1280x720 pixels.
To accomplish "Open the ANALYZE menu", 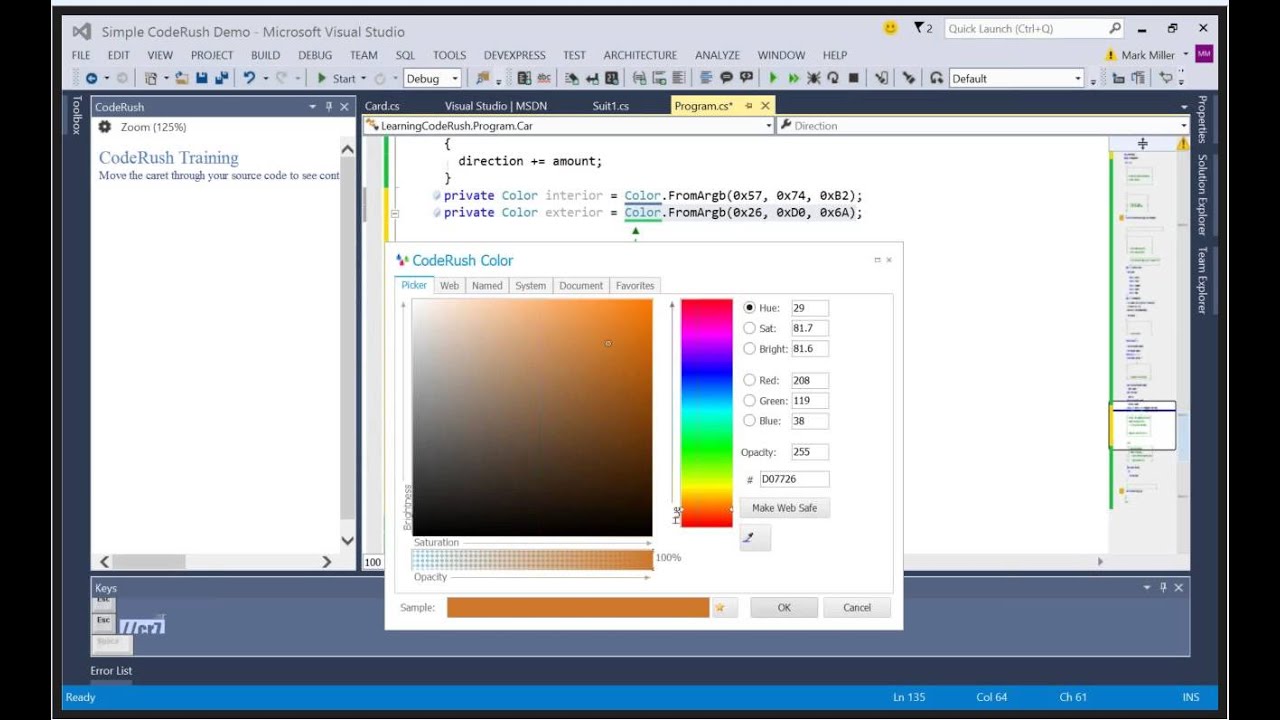I will pos(717,55).
